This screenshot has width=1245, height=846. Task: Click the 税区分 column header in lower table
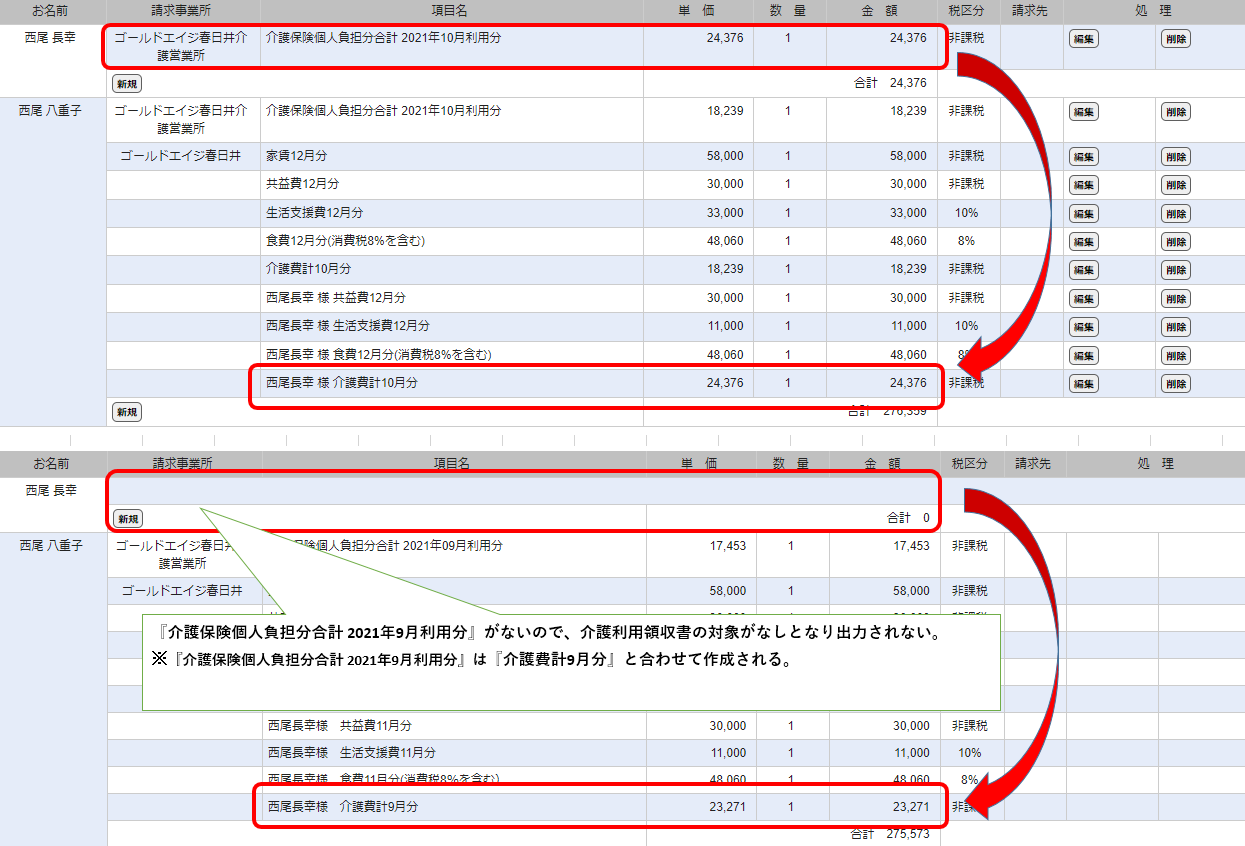coord(969,464)
